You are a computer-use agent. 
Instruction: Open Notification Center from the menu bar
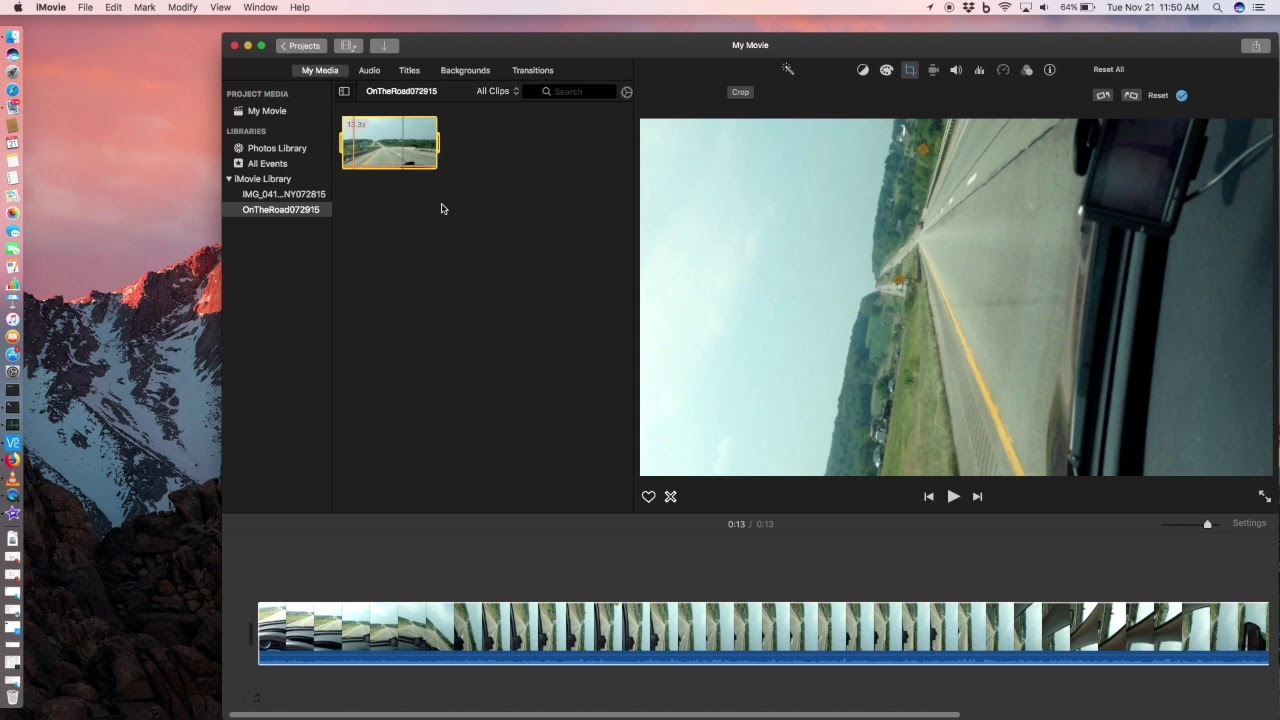pyautogui.click(x=1259, y=7)
